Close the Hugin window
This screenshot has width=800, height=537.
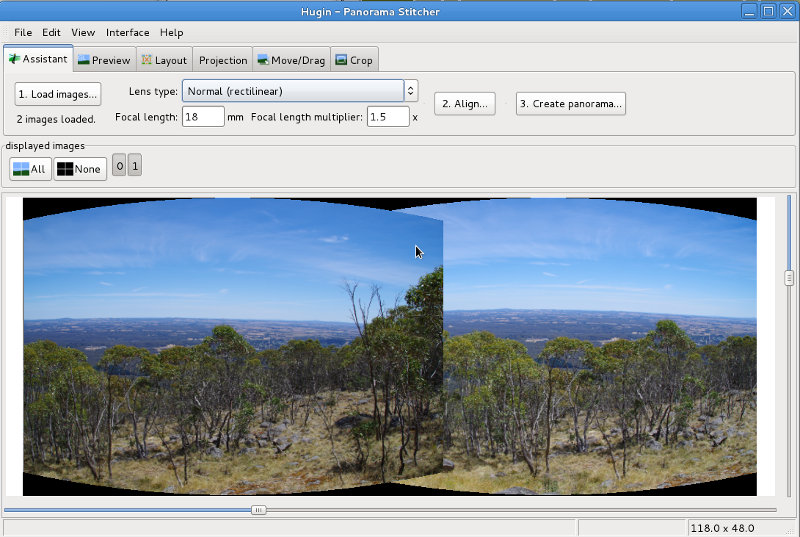point(788,11)
